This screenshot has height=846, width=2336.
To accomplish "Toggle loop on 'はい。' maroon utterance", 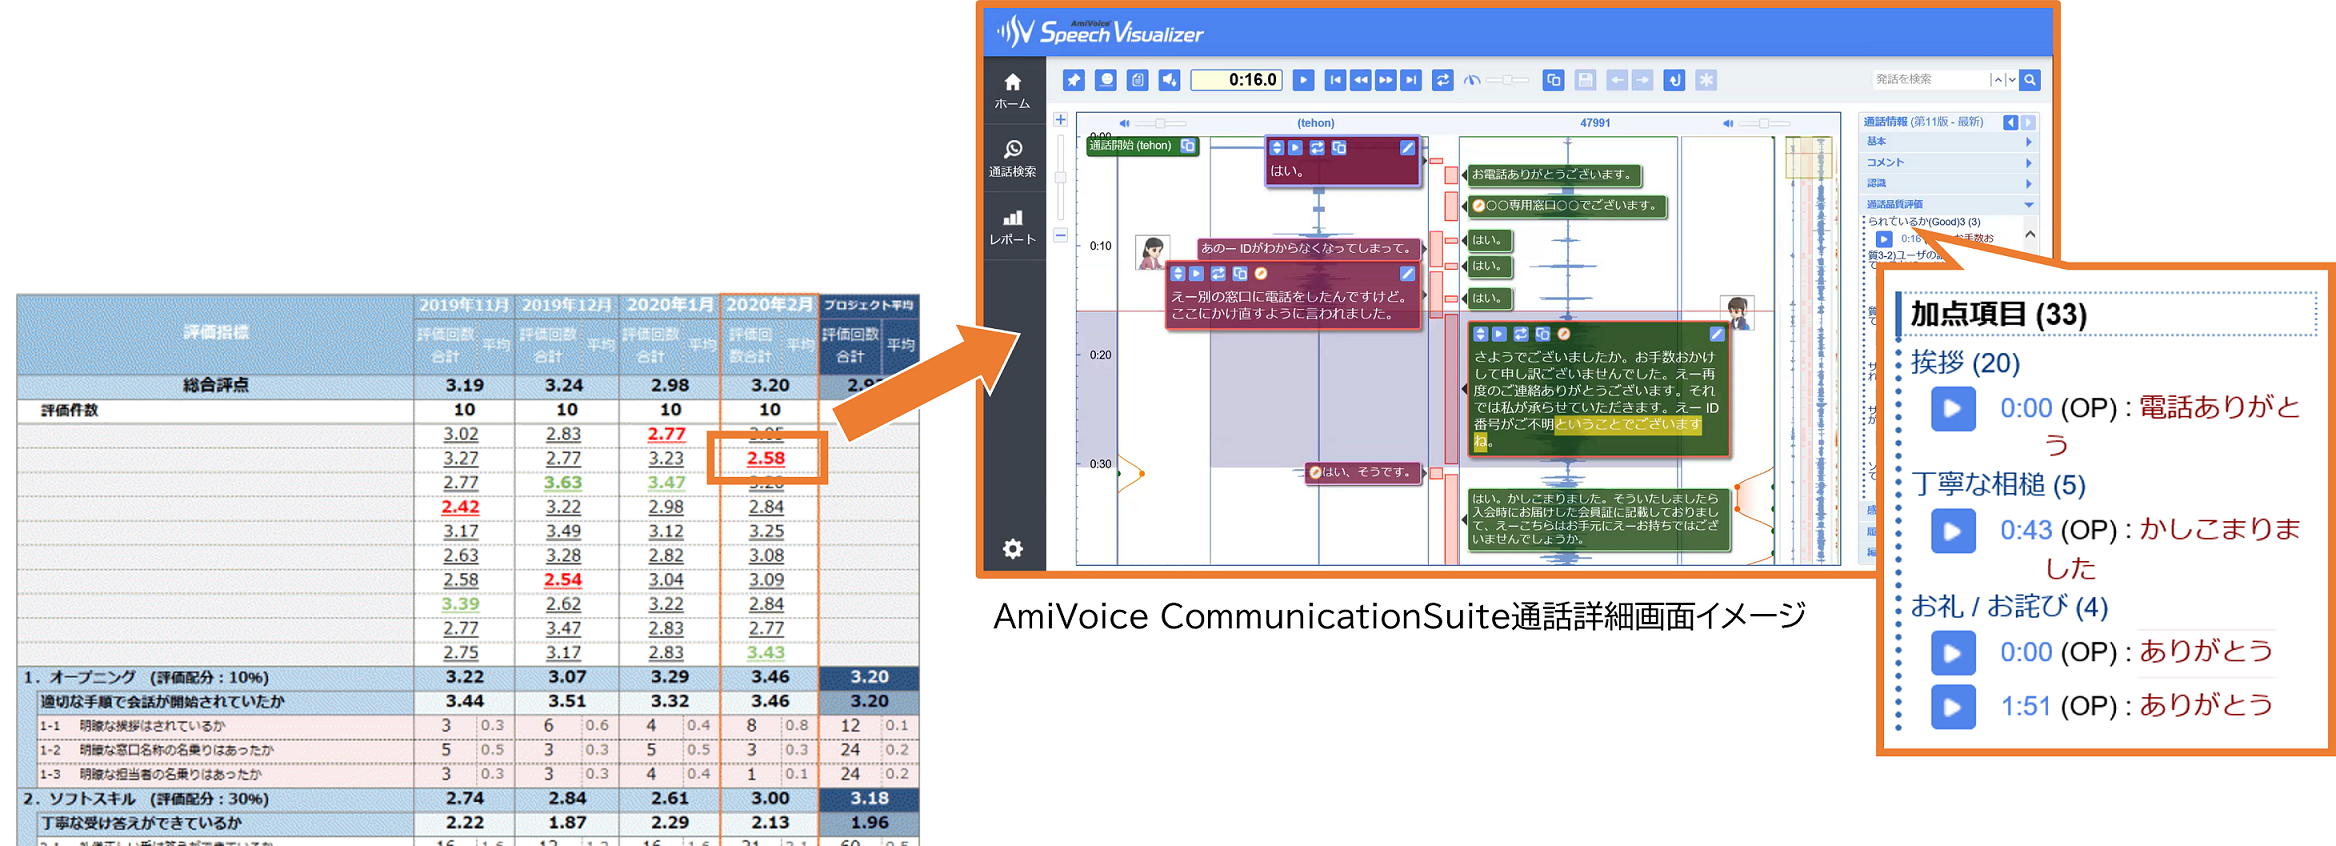I will tap(1317, 148).
